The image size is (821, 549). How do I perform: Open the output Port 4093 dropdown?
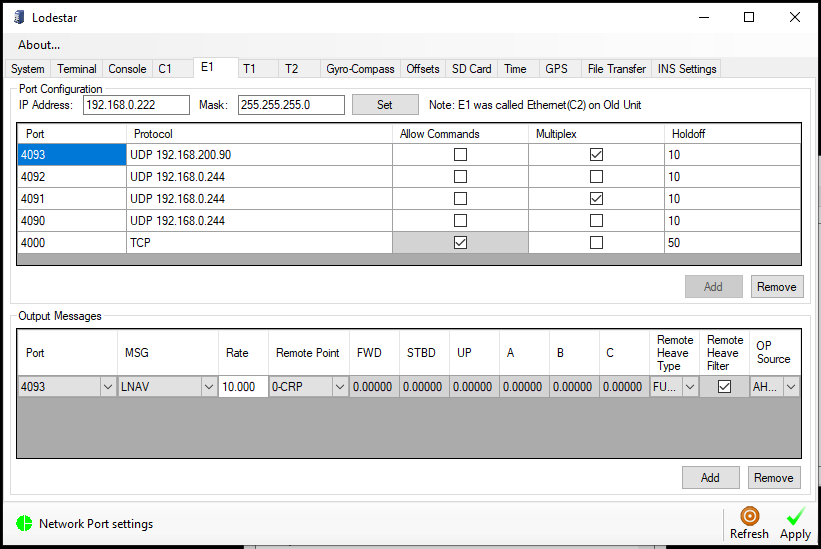point(107,387)
